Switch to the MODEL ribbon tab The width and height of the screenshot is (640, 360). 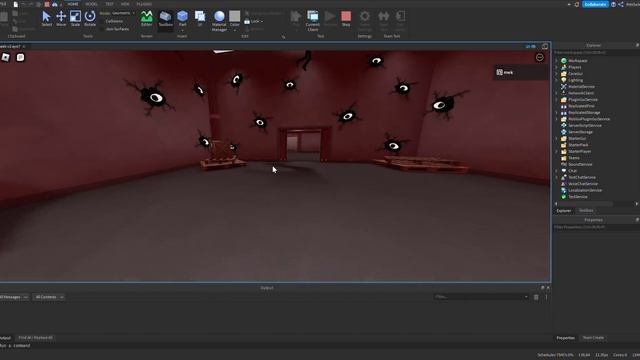pos(91,4)
